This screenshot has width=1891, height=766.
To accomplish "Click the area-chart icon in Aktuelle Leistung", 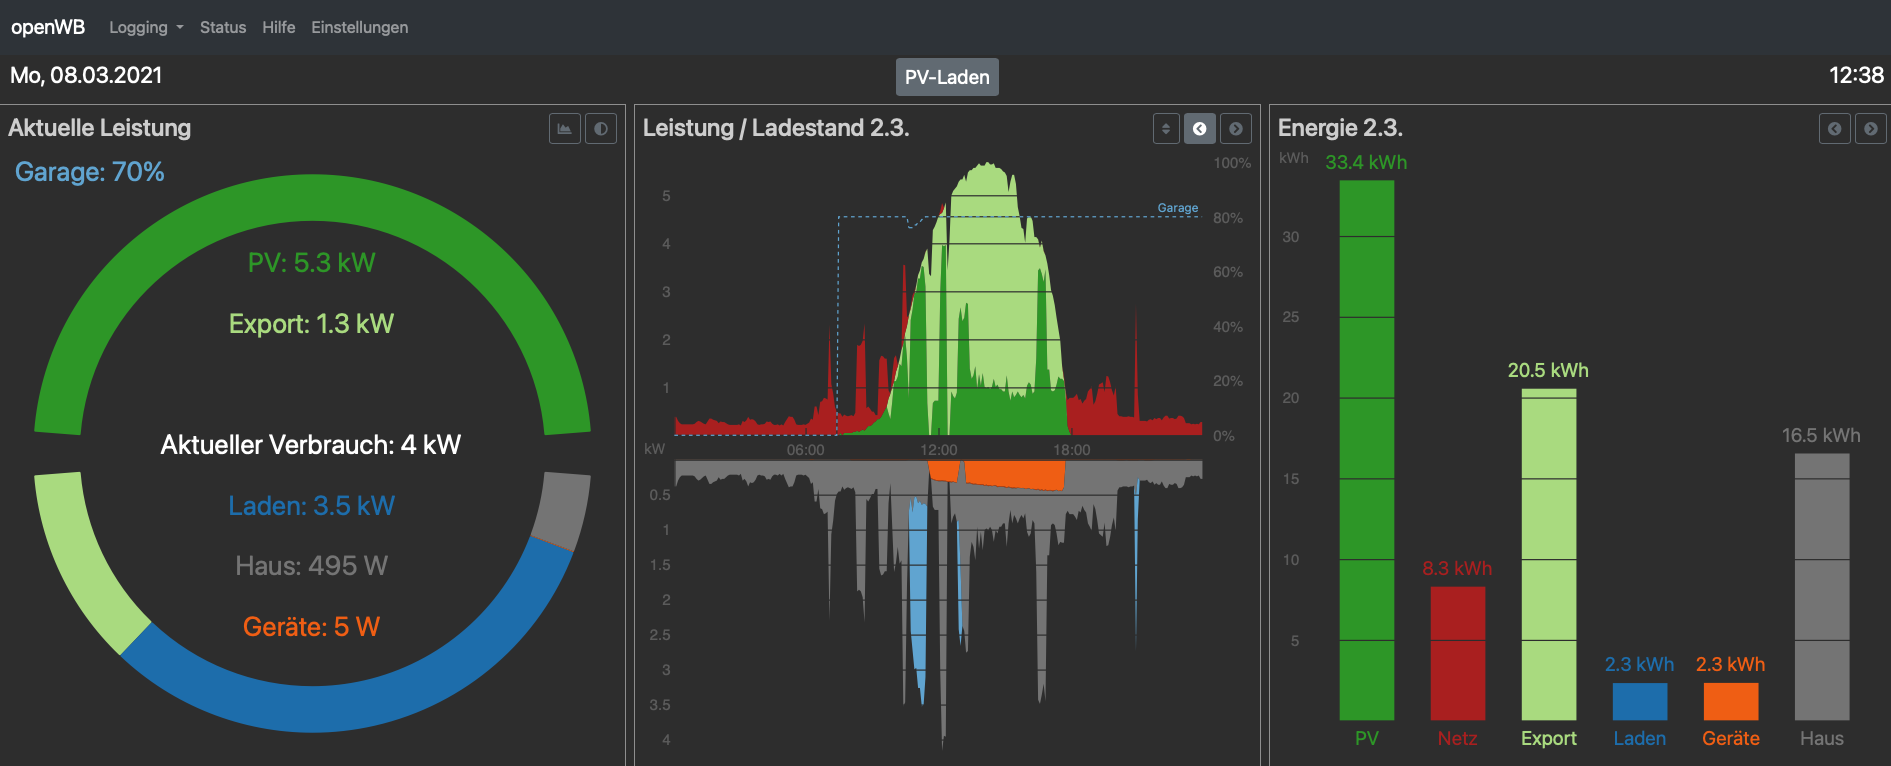I will (x=565, y=129).
